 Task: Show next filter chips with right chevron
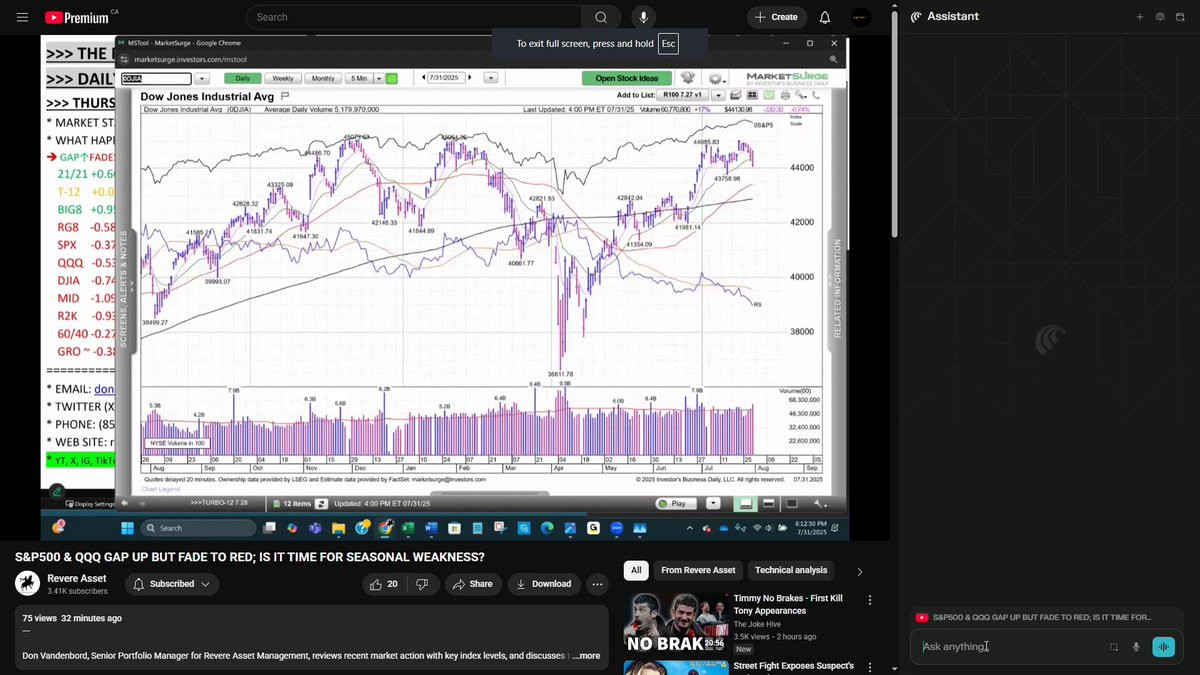[x=859, y=572]
